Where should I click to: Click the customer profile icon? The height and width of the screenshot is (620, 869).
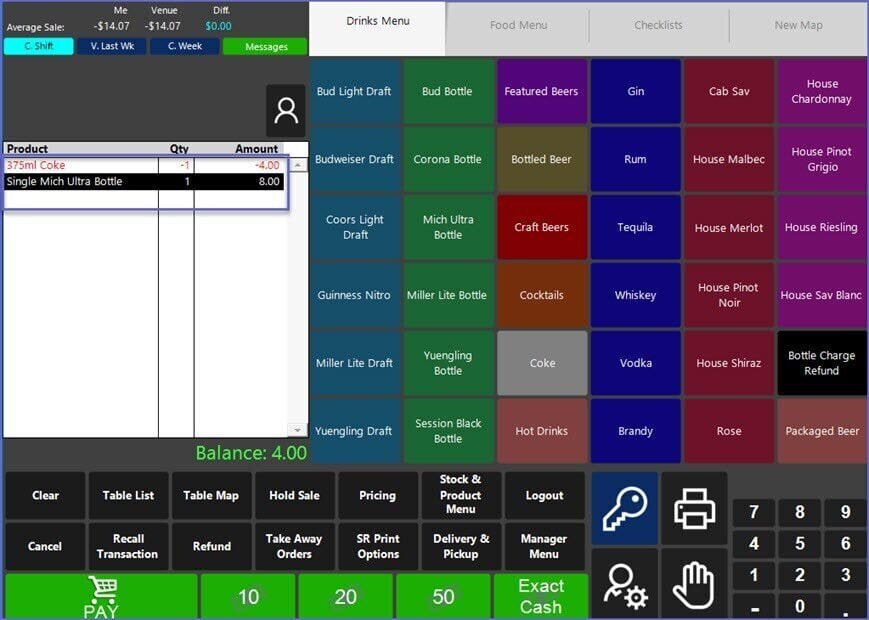286,111
